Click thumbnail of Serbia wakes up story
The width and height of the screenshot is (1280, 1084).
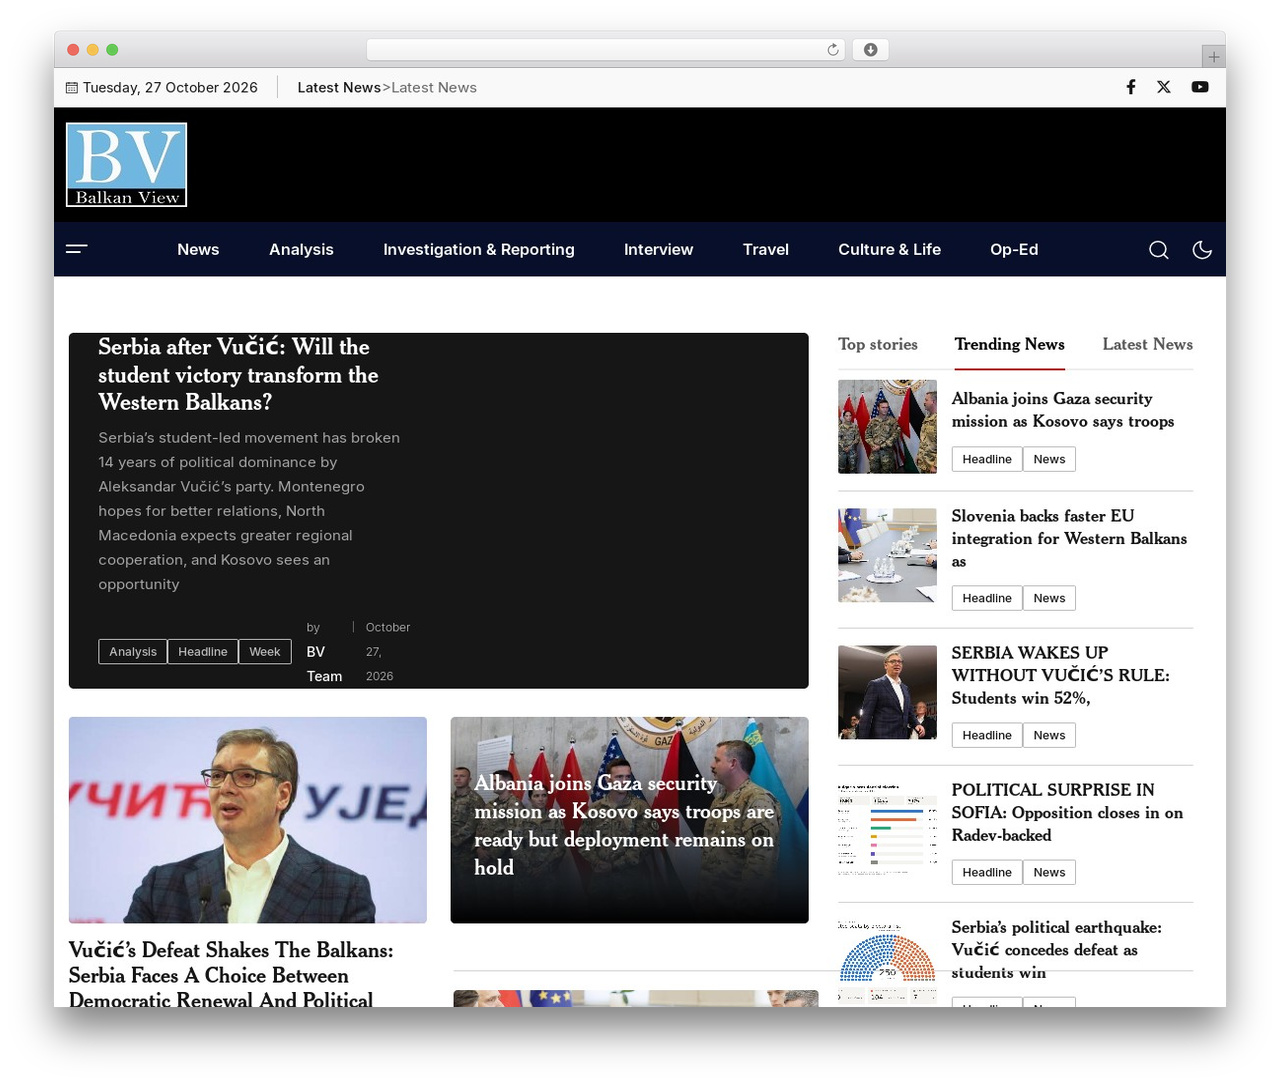pyautogui.click(x=887, y=692)
